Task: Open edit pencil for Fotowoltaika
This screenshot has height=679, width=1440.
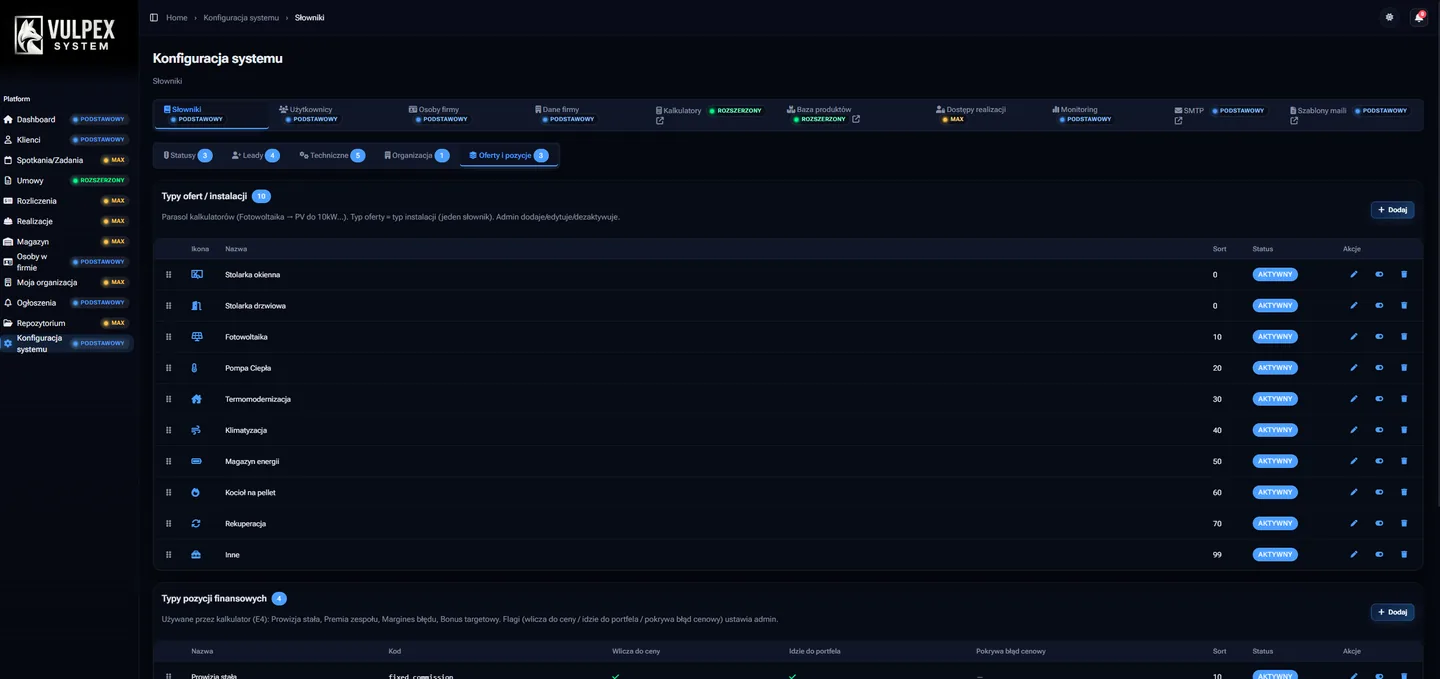Action: (1354, 336)
